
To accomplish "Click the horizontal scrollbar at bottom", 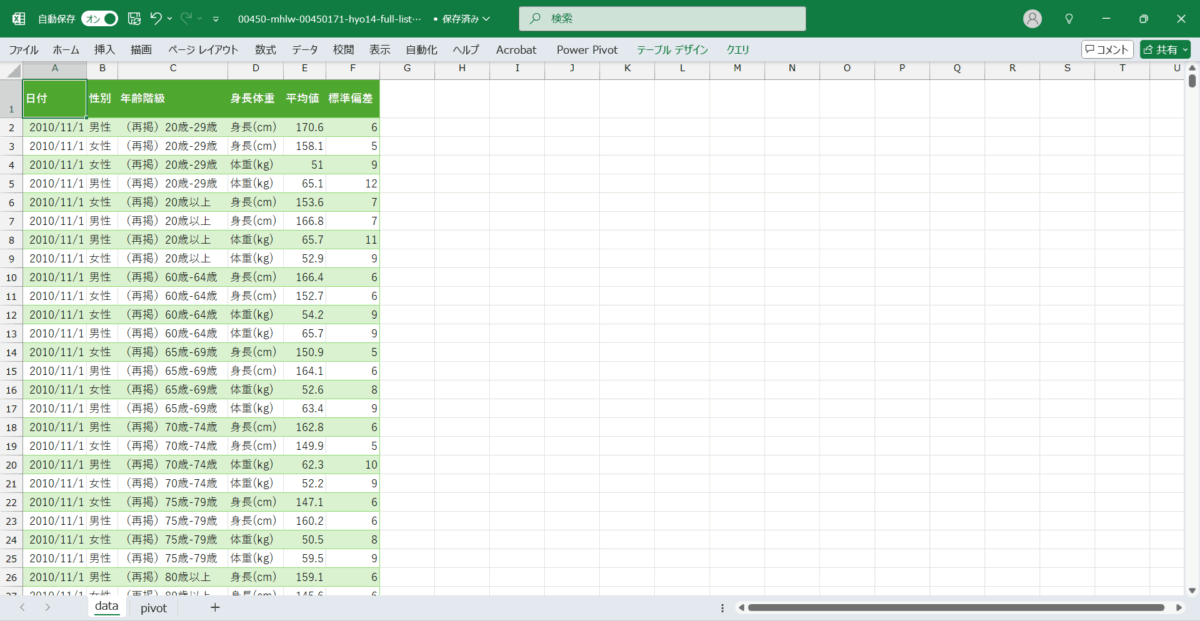I will [955, 608].
